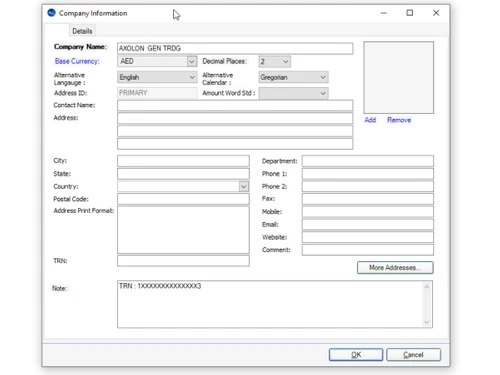Click the Mobile field
The width and height of the screenshot is (500, 375).
[368, 212]
